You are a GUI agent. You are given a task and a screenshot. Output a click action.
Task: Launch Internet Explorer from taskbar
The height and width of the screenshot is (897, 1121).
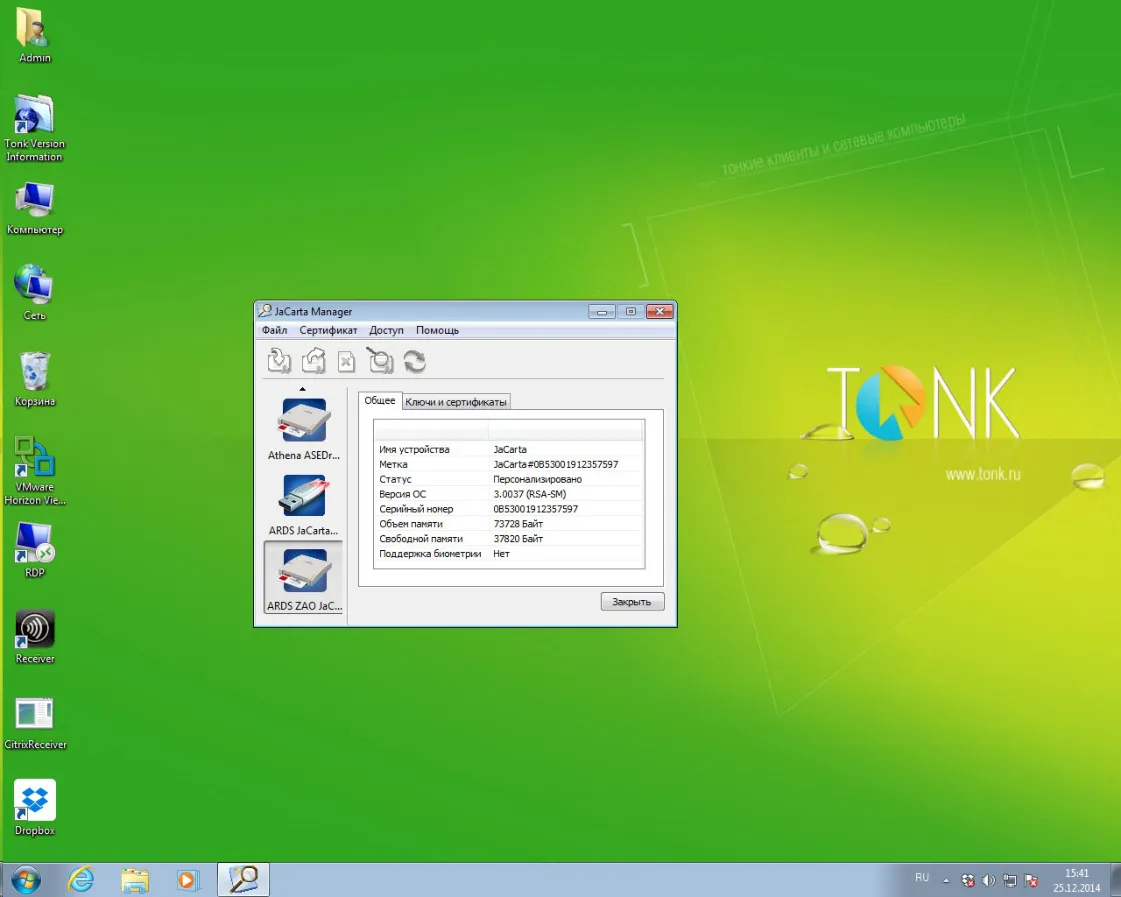tap(81, 880)
